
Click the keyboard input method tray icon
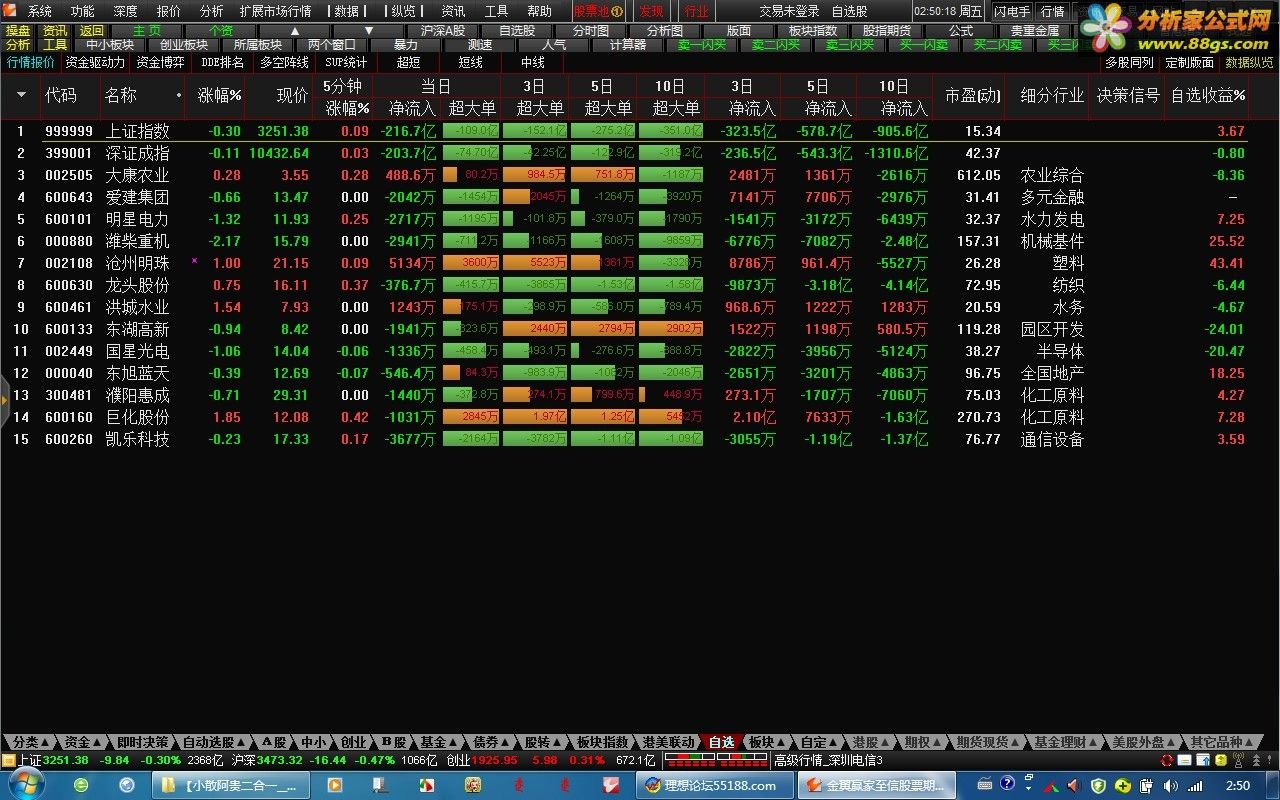(986, 785)
